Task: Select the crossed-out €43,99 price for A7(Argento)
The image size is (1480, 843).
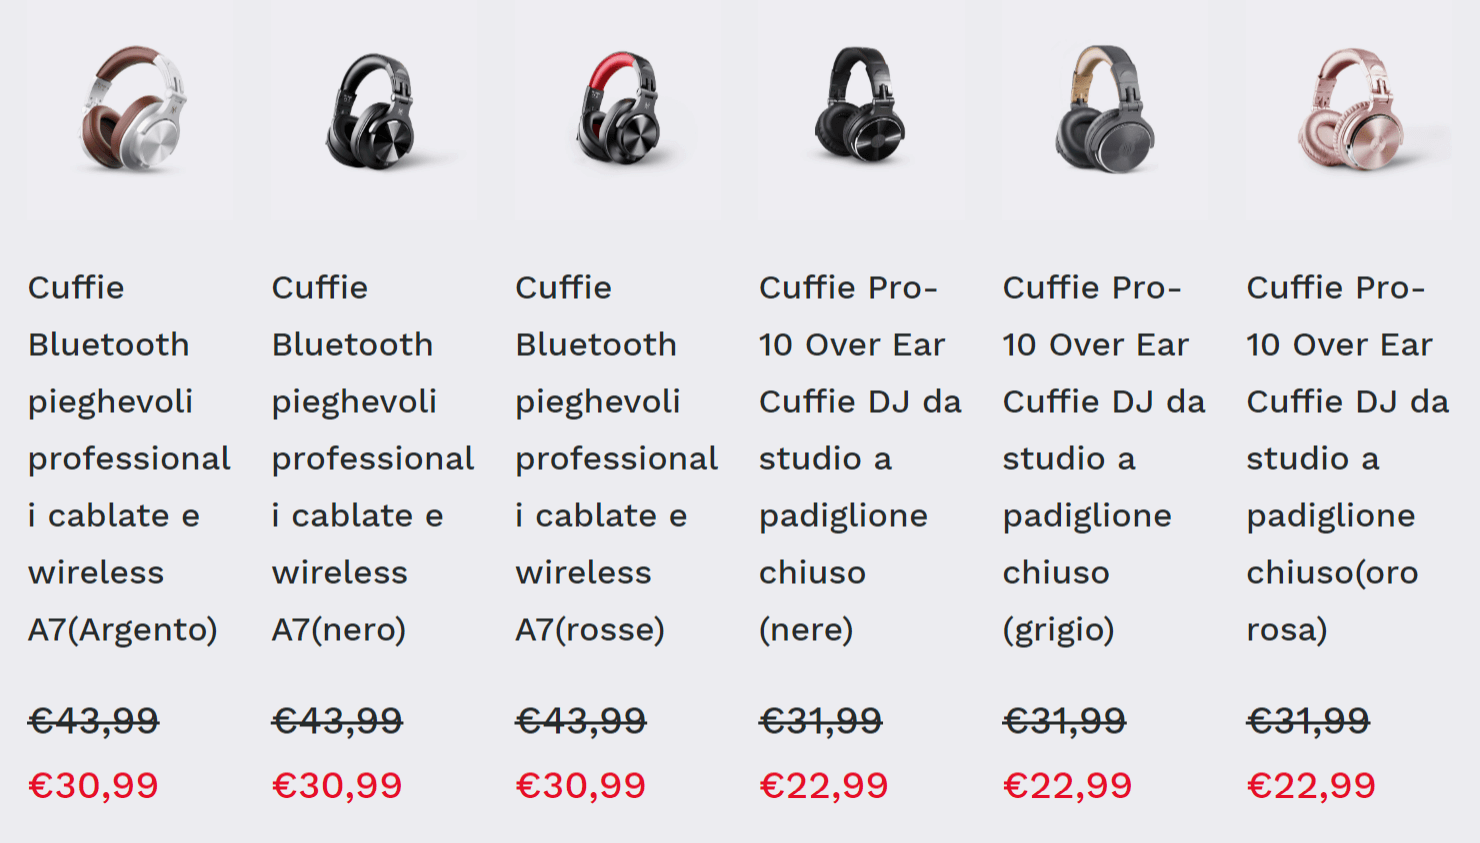Action: point(93,721)
